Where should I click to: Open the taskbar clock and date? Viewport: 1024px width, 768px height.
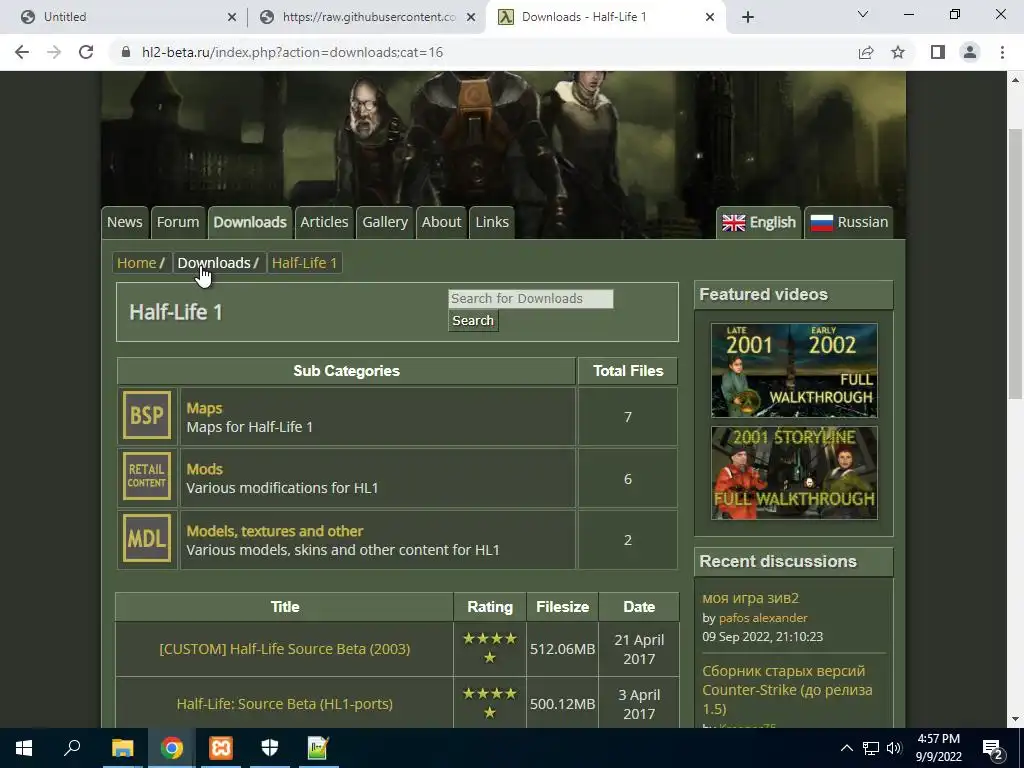click(x=938, y=748)
